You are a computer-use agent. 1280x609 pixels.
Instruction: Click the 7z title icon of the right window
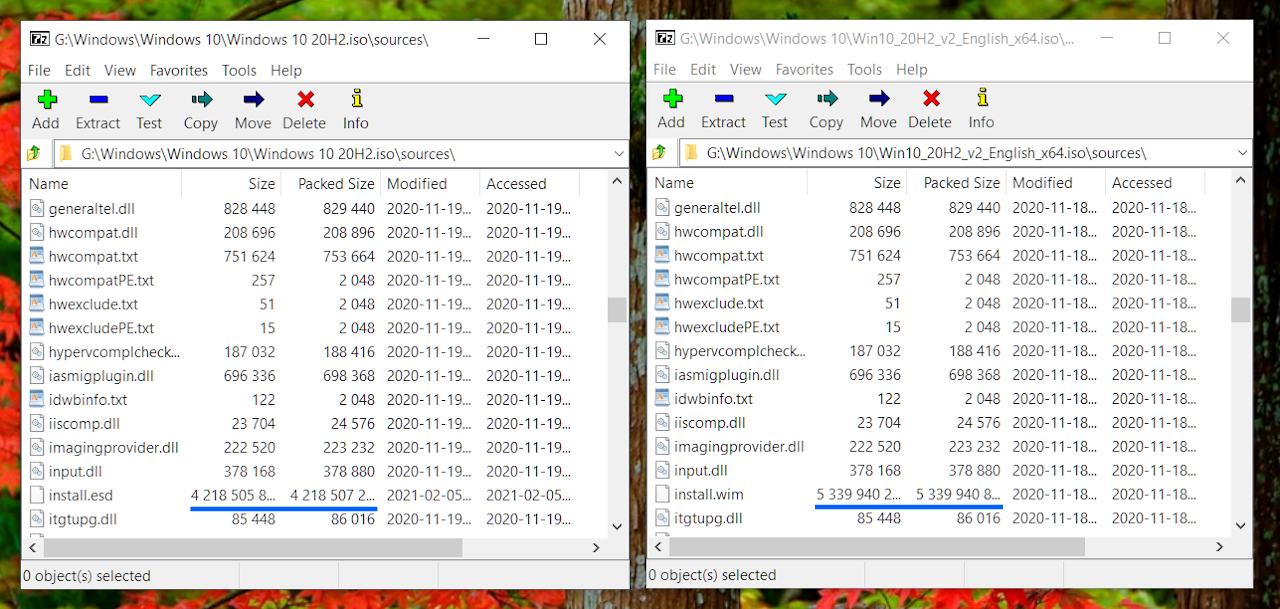coord(665,38)
